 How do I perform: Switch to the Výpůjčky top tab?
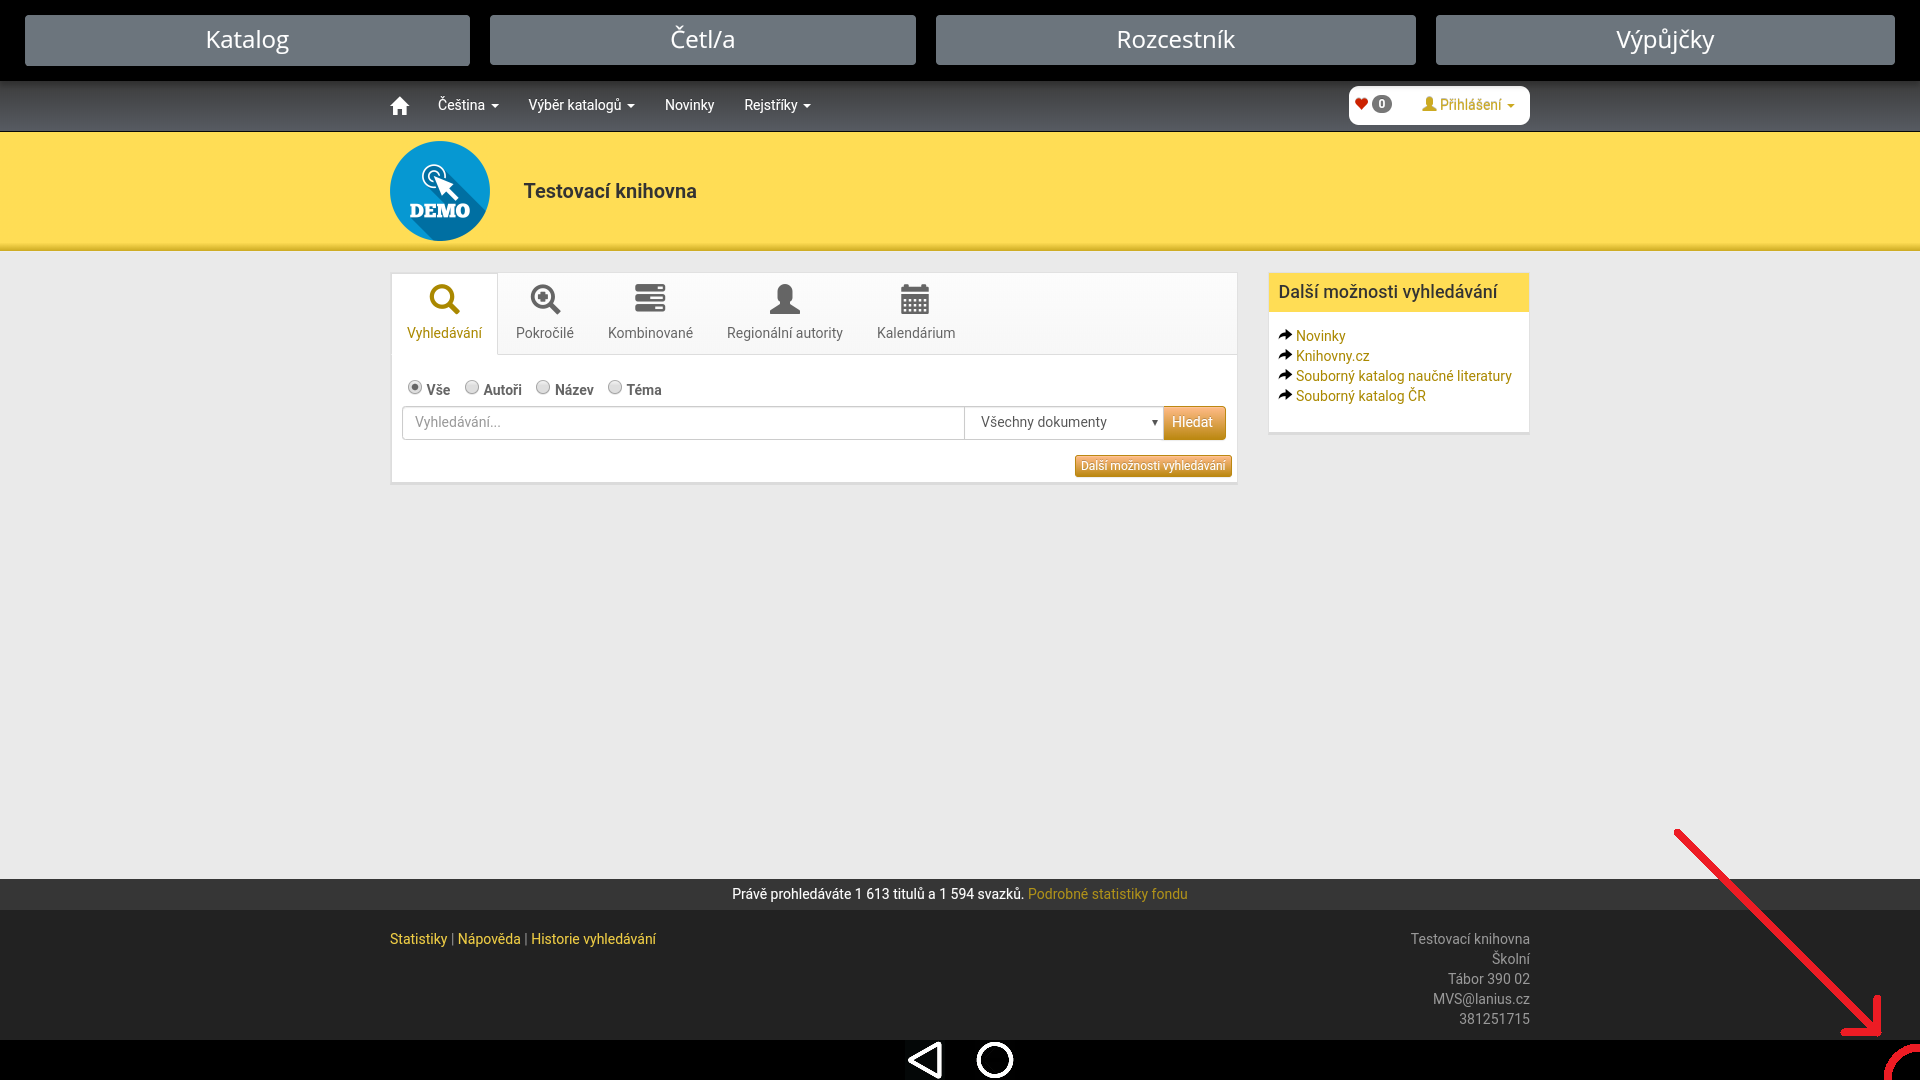[x=1664, y=40]
